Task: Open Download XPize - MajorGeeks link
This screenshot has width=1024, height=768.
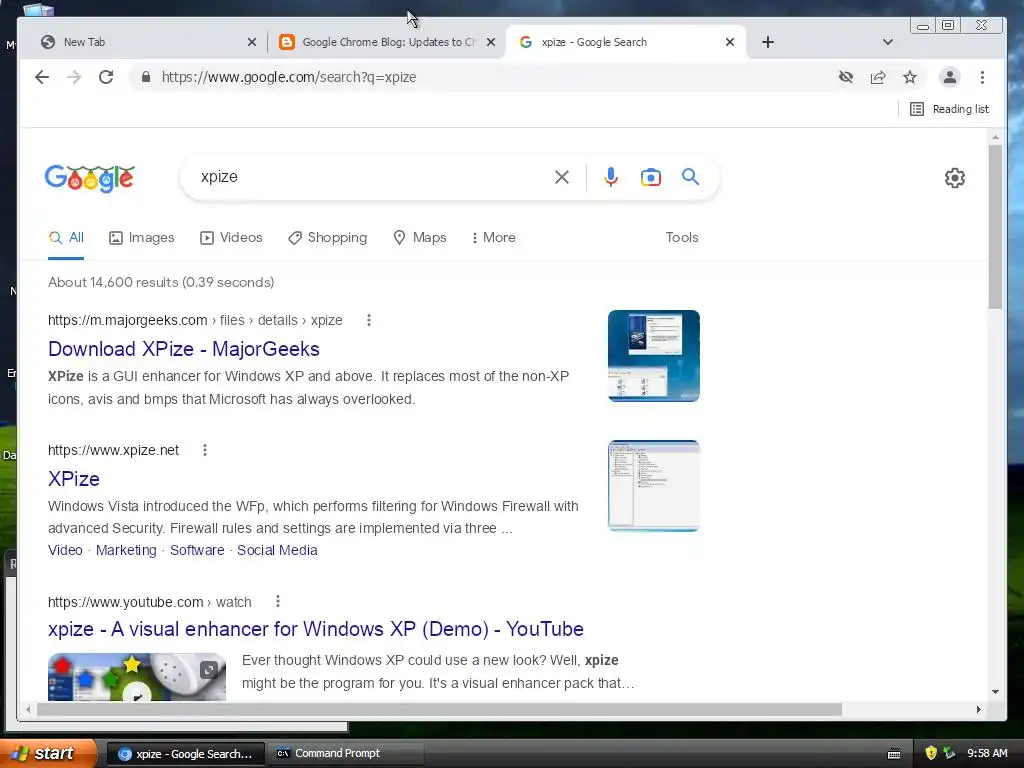Action: pos(184,349)
